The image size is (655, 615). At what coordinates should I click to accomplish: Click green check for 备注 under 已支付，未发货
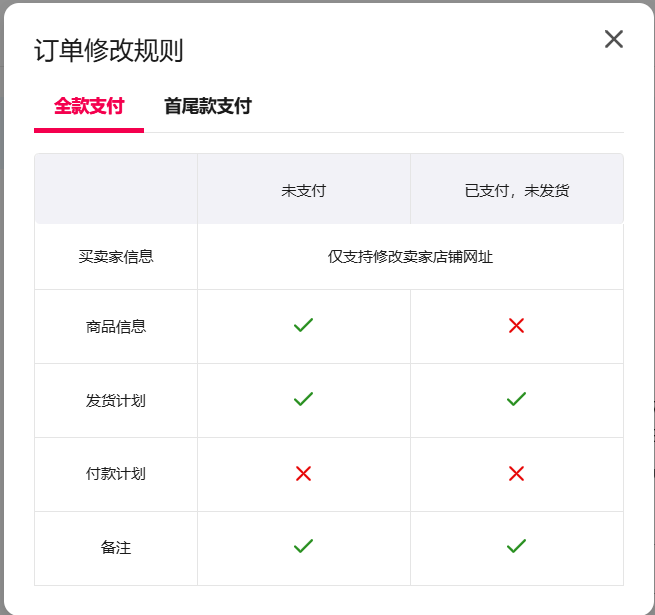pos(516,546)
